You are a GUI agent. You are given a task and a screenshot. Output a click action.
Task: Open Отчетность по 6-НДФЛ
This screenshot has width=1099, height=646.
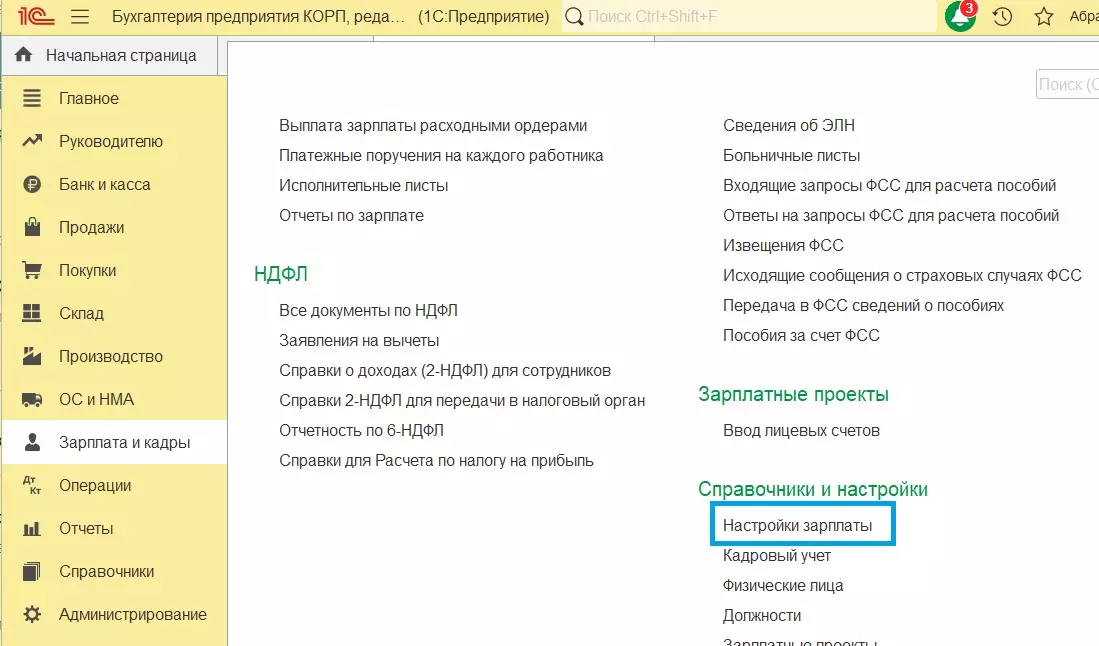(x=361, y=431)
